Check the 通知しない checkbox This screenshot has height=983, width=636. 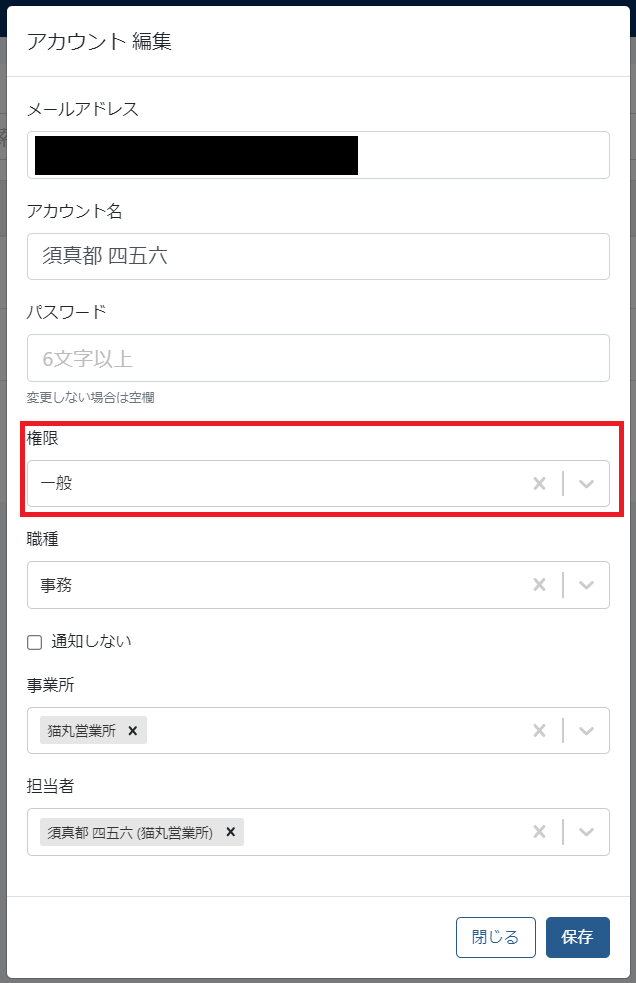coord(33,641)
